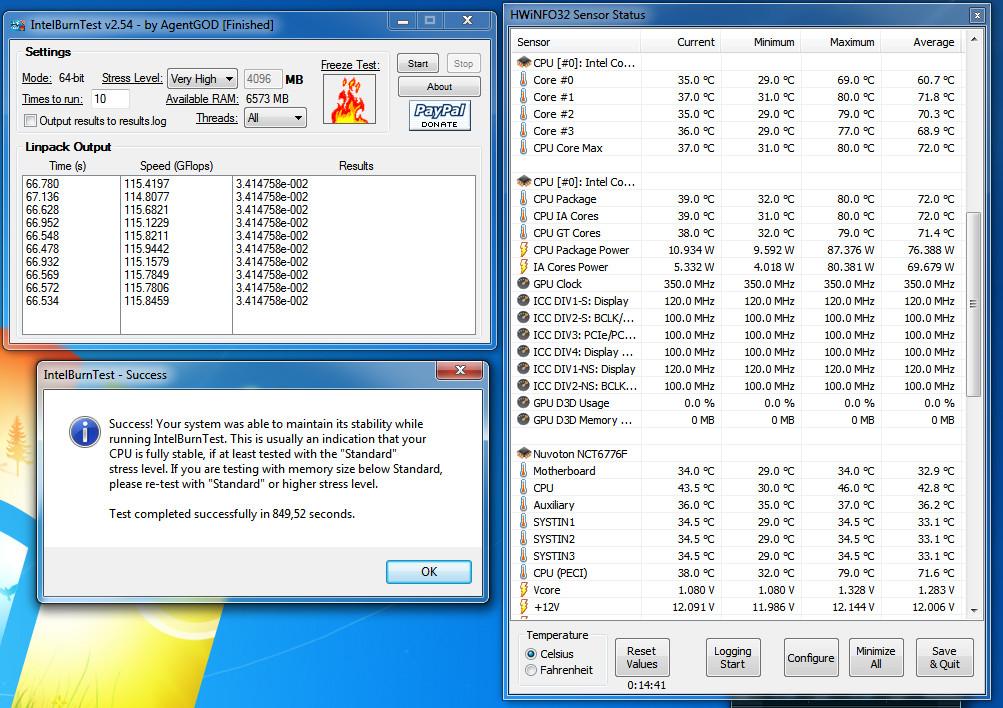Viewport: 1003px width, 708px height.
Task: Click the thermometer icon next to CPU Core Max
Action: (523, 148)
